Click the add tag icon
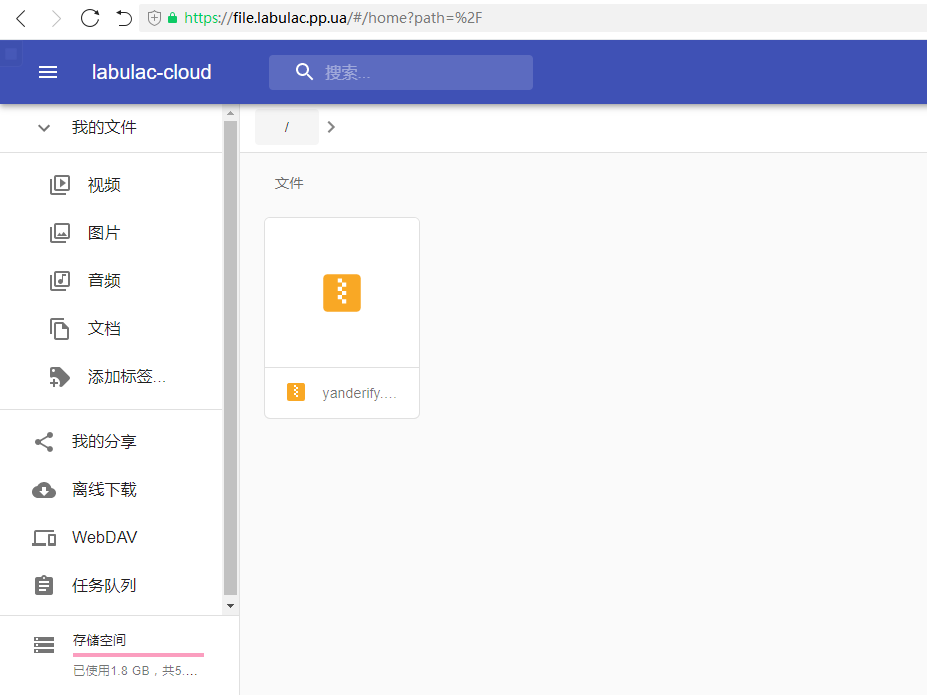 (60, 377)
